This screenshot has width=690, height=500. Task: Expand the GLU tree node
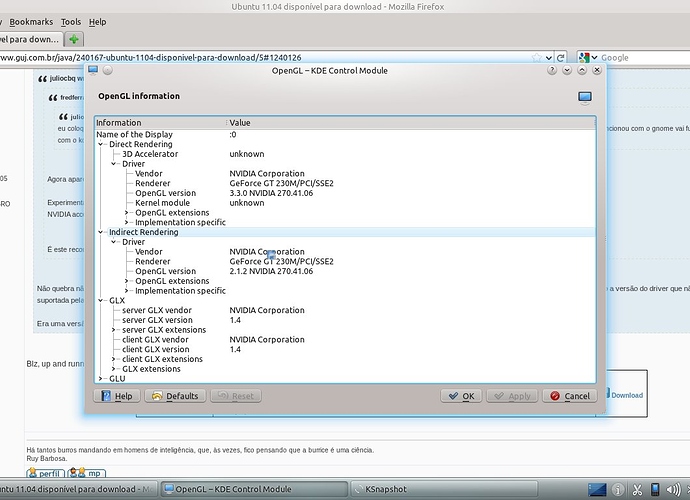(x=101, y=379)
